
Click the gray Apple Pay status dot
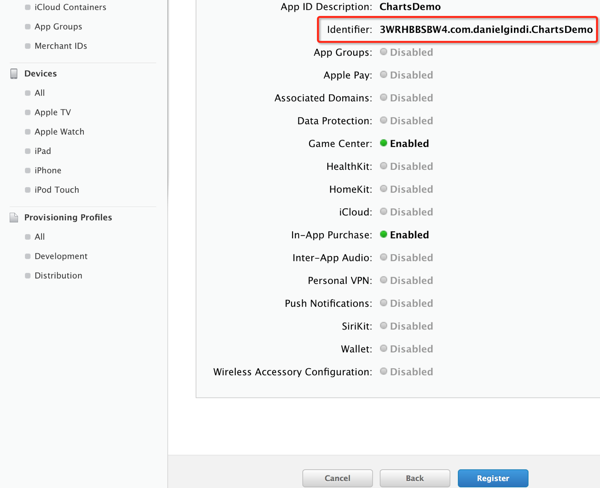tap(383, 75)
